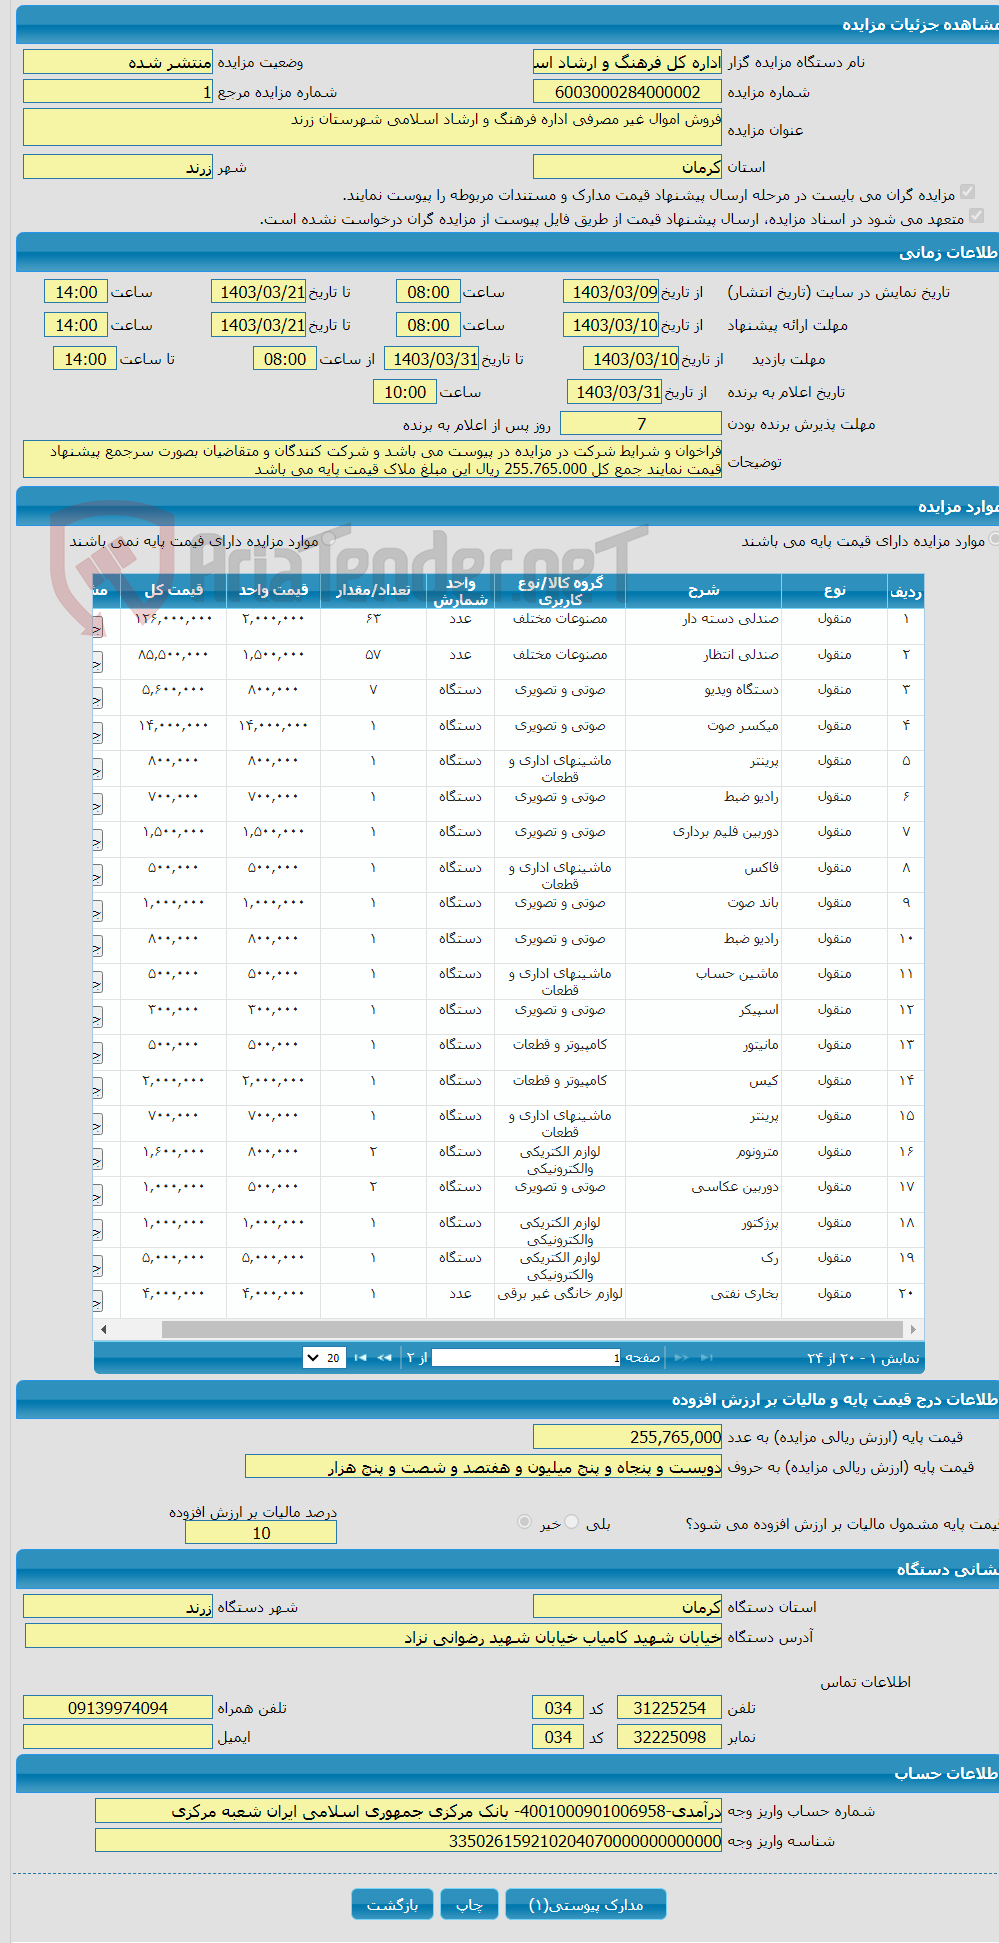999x1943 pixels.
Task: Click the pager text نمایش ۱ - ۲۰ از ۲۴
Action: [x=863, y=1358]
